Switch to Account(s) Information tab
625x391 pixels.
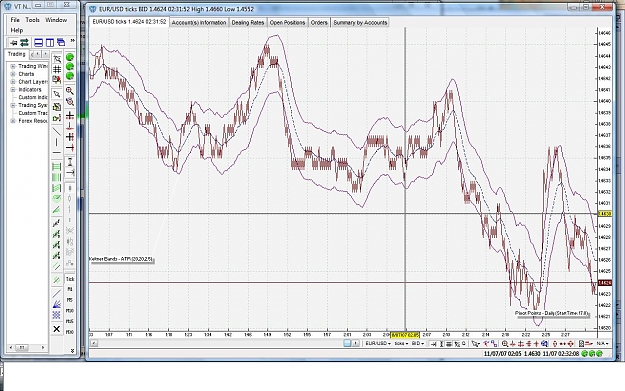tap(199, 23)
